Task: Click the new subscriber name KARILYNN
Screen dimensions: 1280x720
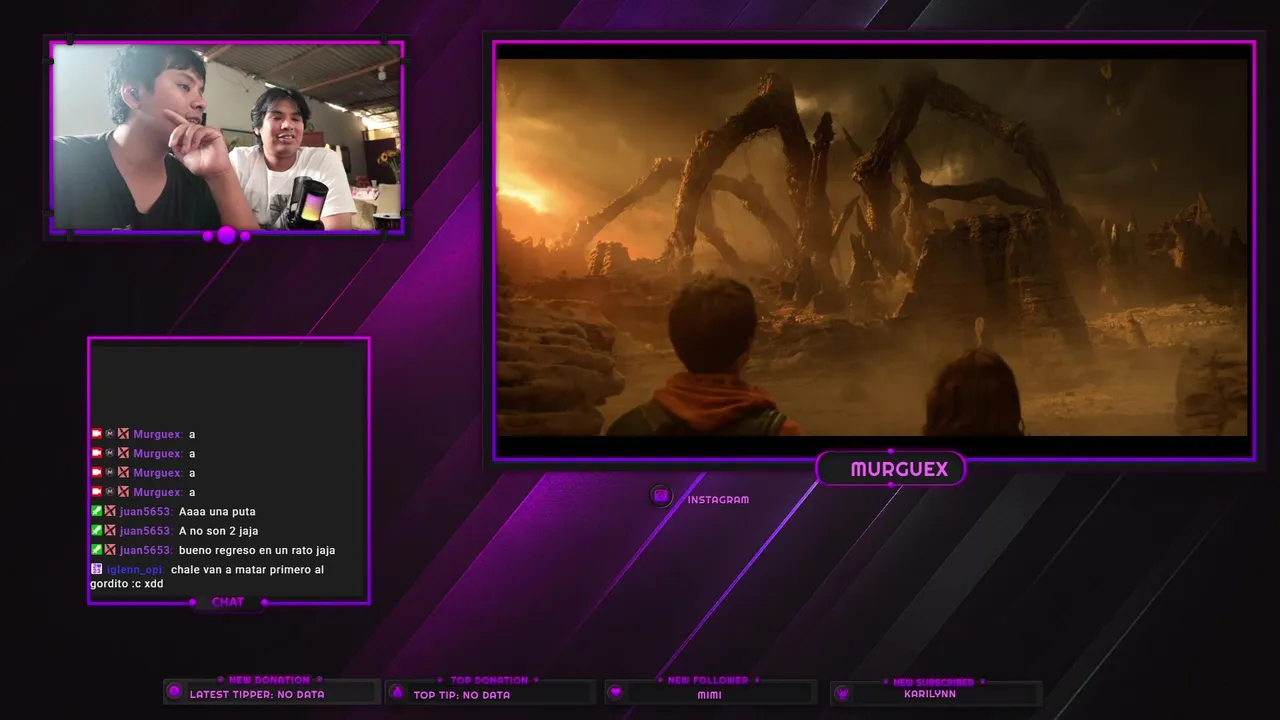Action: tap(930, 694)
